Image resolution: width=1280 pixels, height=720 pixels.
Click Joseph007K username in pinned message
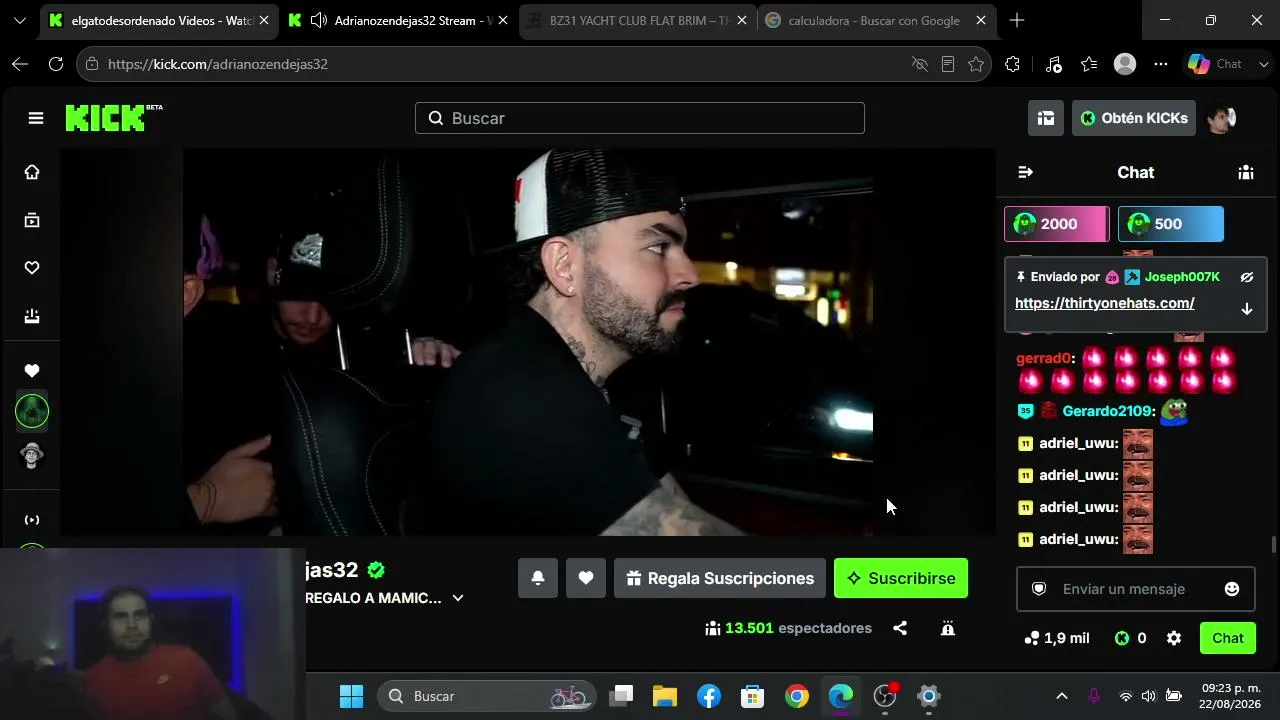pos(1182,277)
